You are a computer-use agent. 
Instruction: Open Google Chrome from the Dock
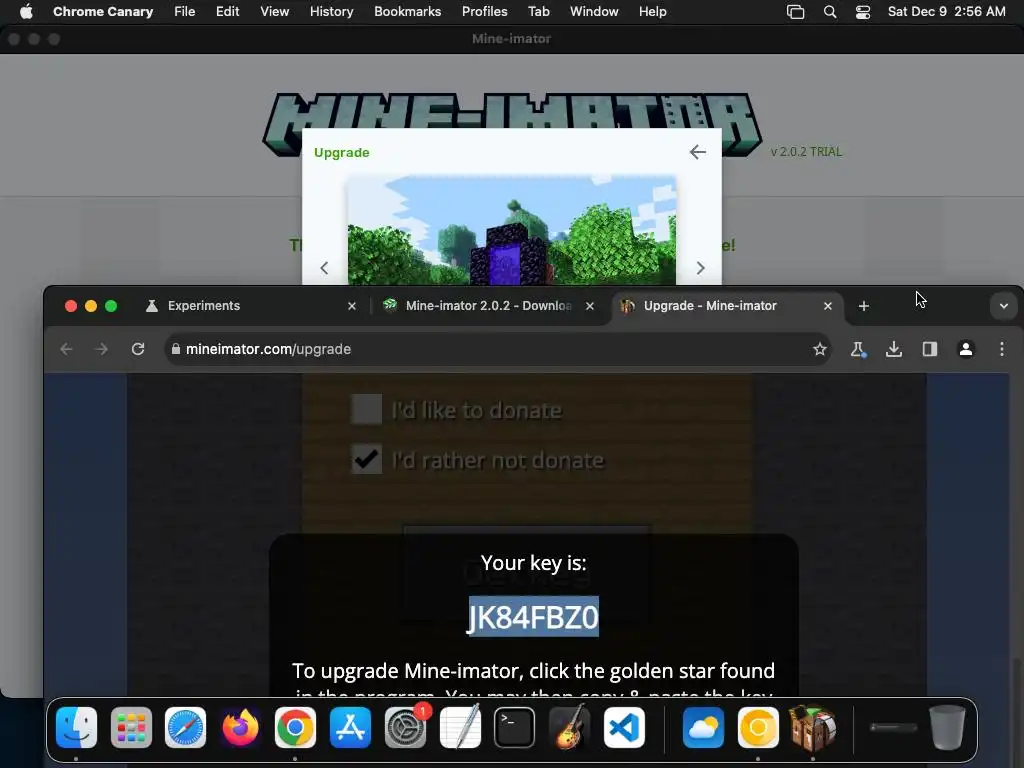[295, 727]
